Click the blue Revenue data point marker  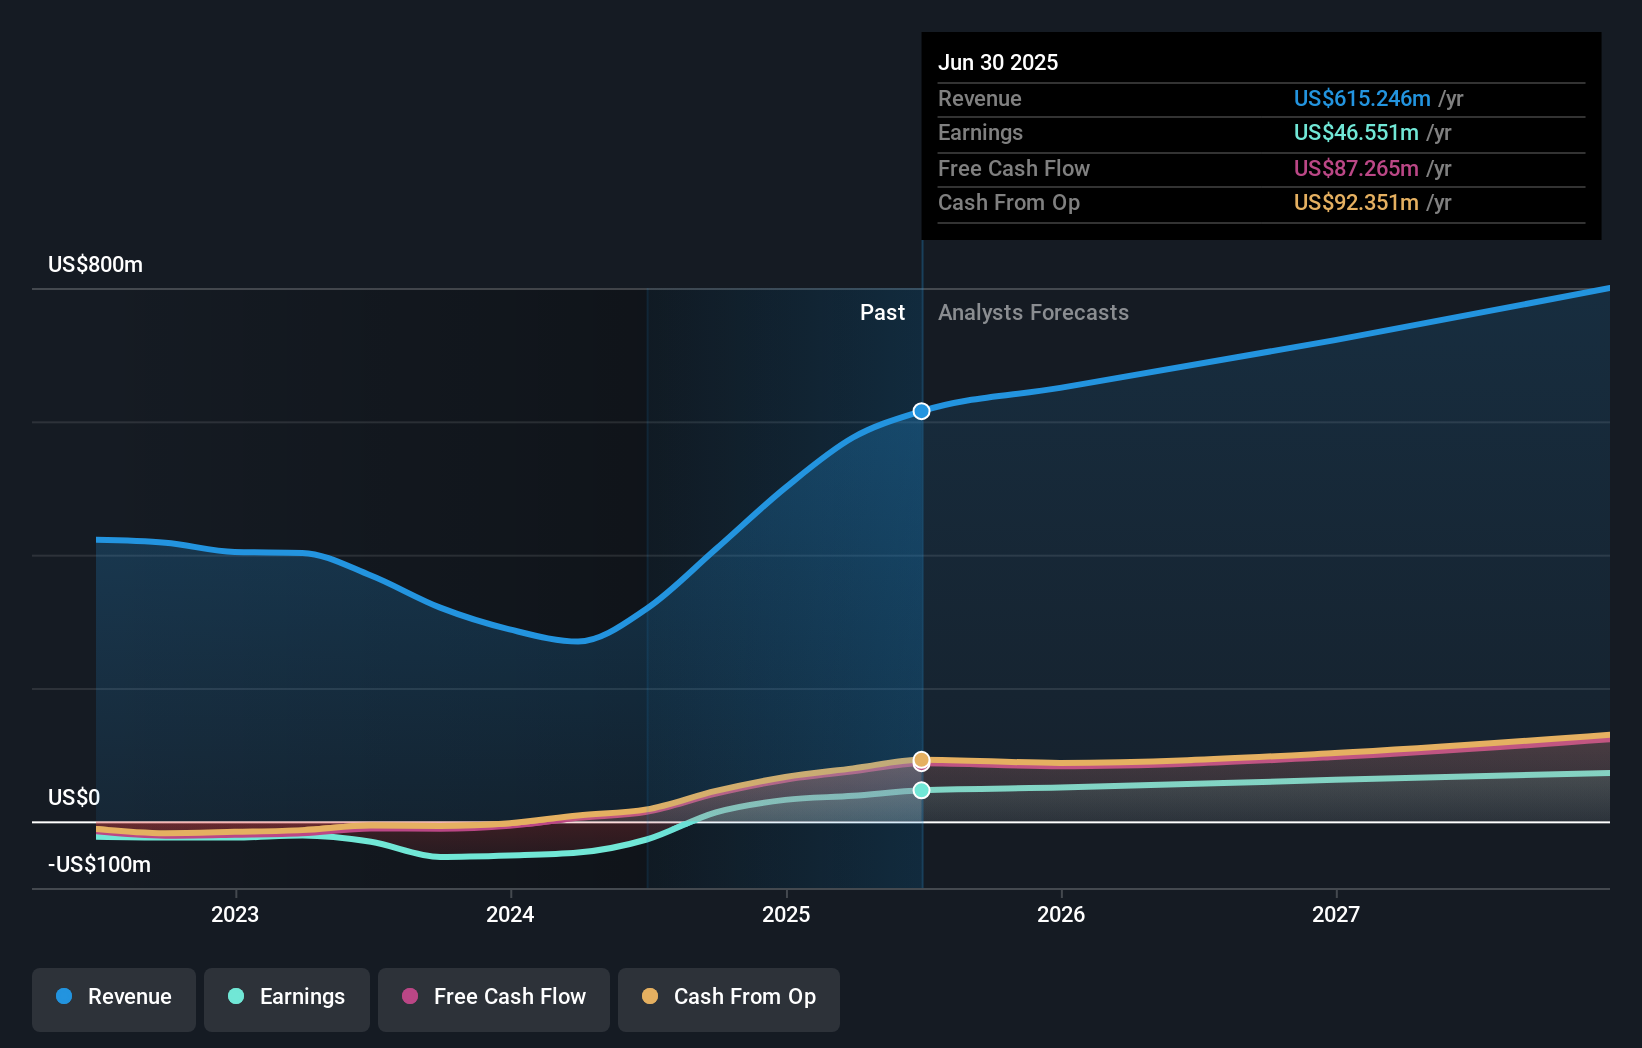pyautogui.click(x=920, y=410)
